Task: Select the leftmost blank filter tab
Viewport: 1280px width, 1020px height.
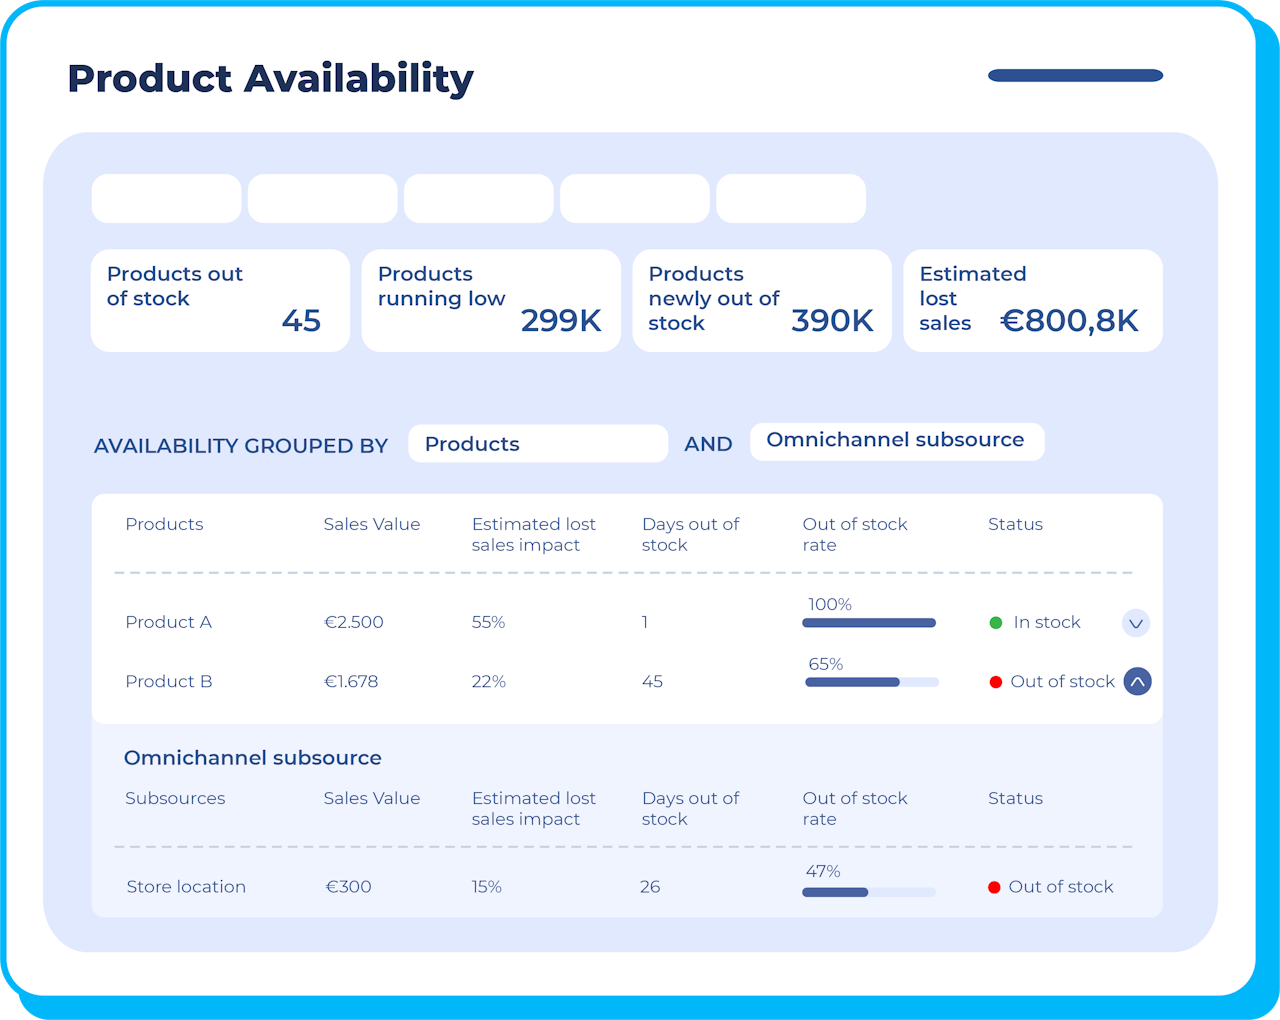Action: tap(166, 198)
